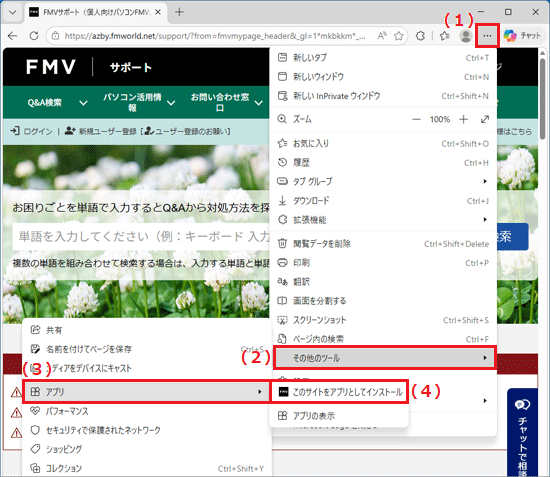
Task: Open the Read aloud feature in the address bar
Action: coord(382,35)
